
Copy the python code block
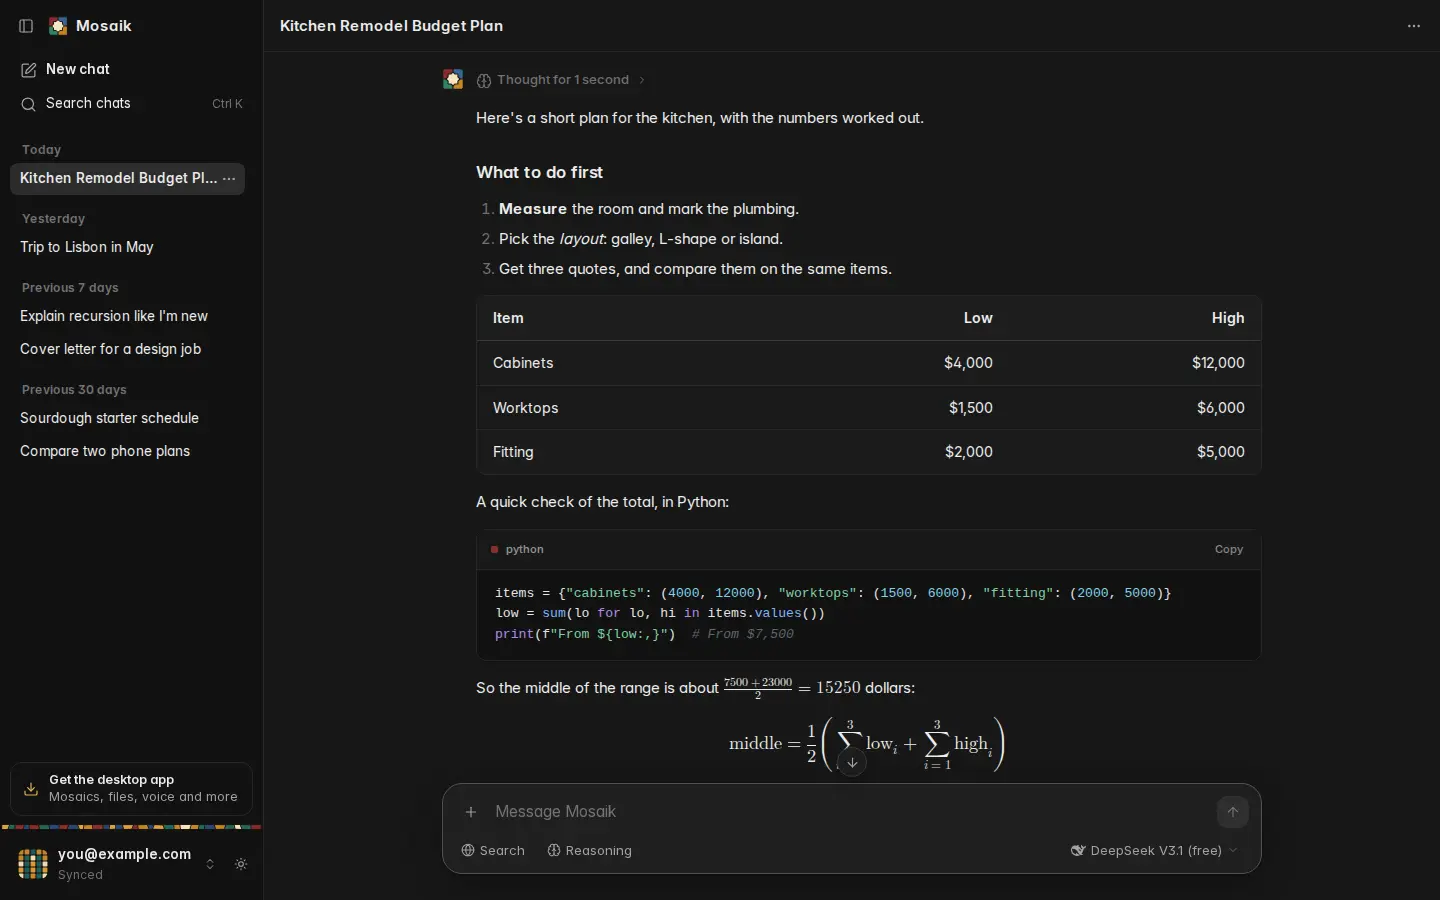point(1229,550)
